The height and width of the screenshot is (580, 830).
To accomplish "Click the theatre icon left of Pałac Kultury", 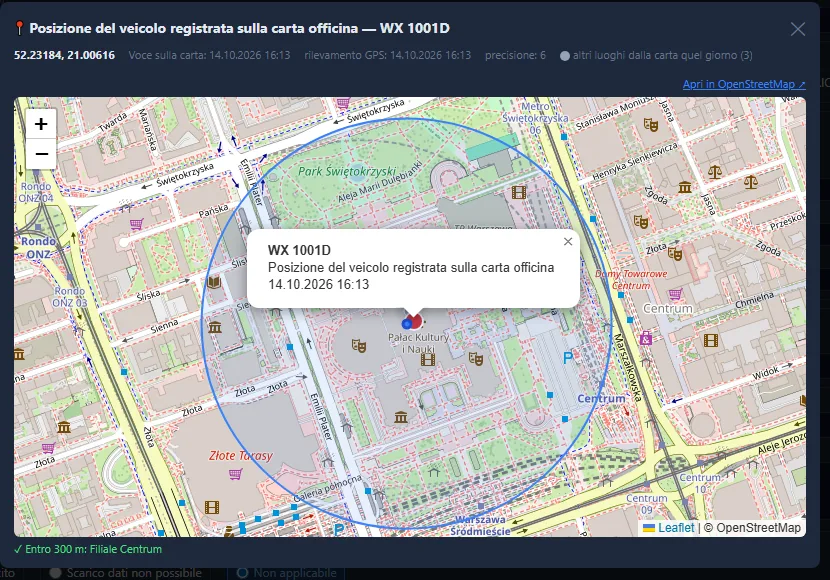I will [359, 346].
